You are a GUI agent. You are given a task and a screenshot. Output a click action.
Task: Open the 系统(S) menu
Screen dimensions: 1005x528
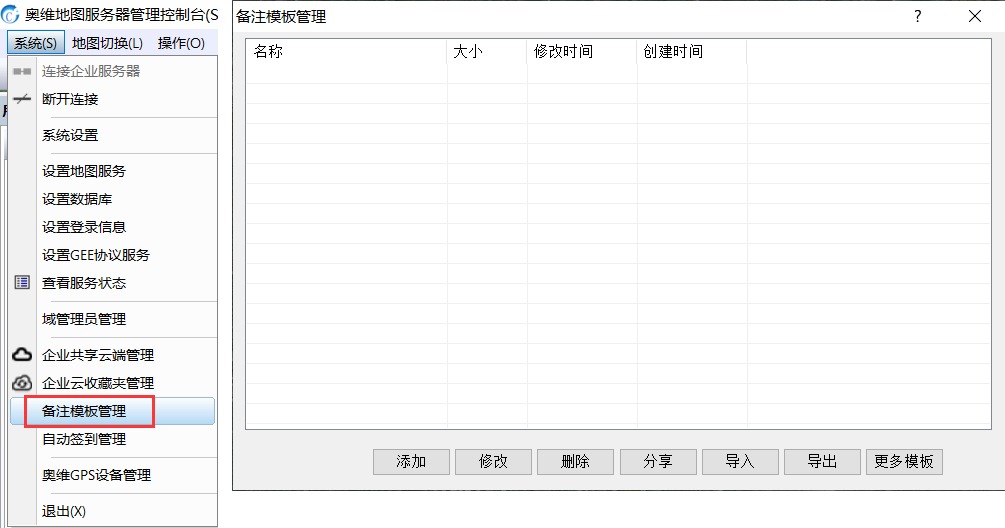pyautogui.click(x=35, y=43)
